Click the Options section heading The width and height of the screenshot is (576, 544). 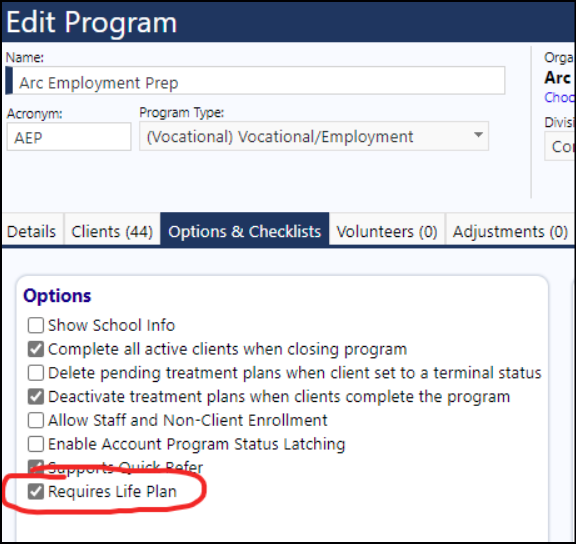pyautogui.click(x=57, y=296)
